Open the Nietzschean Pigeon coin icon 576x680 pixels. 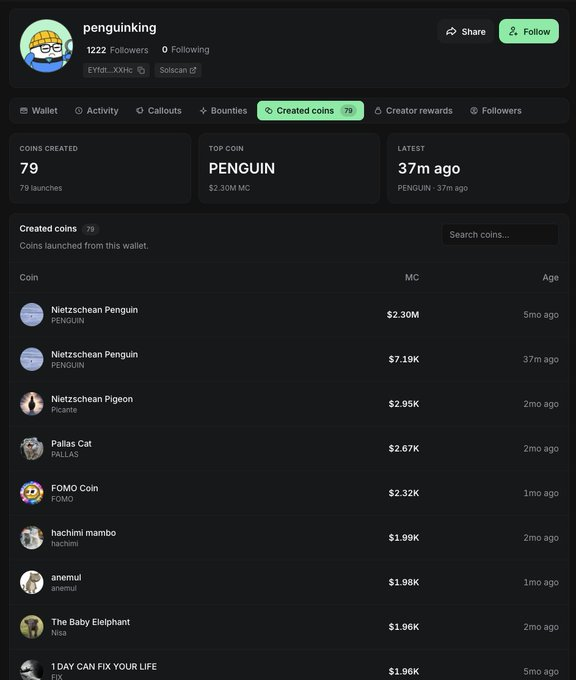coord(32,404)
